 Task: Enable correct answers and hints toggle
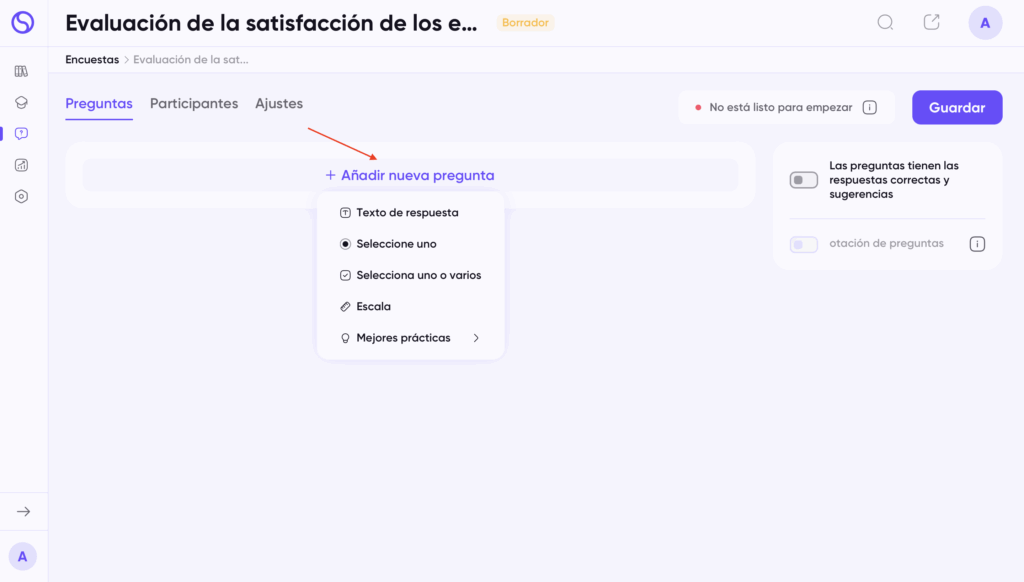pos(803,180)
